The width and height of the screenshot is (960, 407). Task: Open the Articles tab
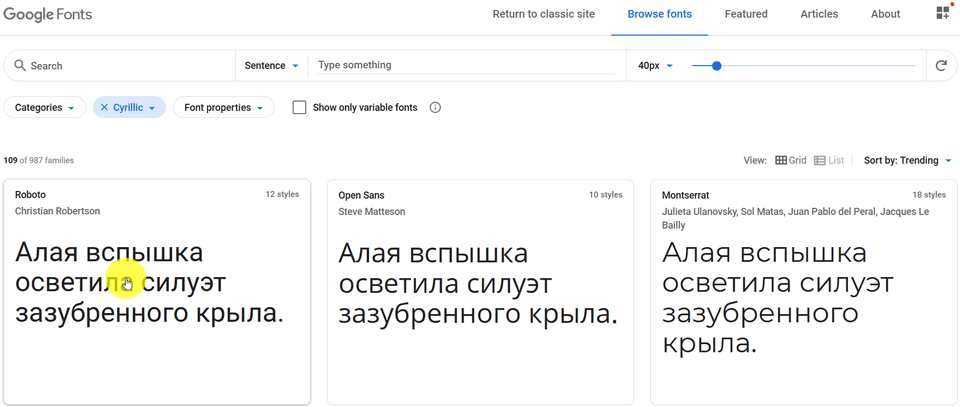[819, 14]
